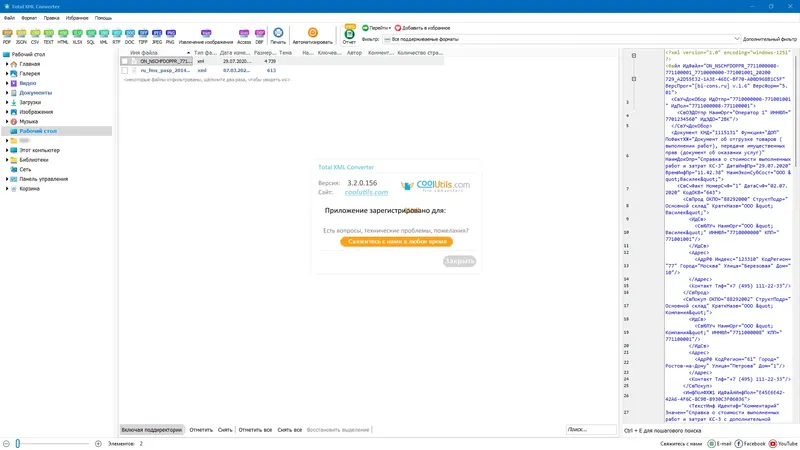Convert to JSON format

(21, 36)
